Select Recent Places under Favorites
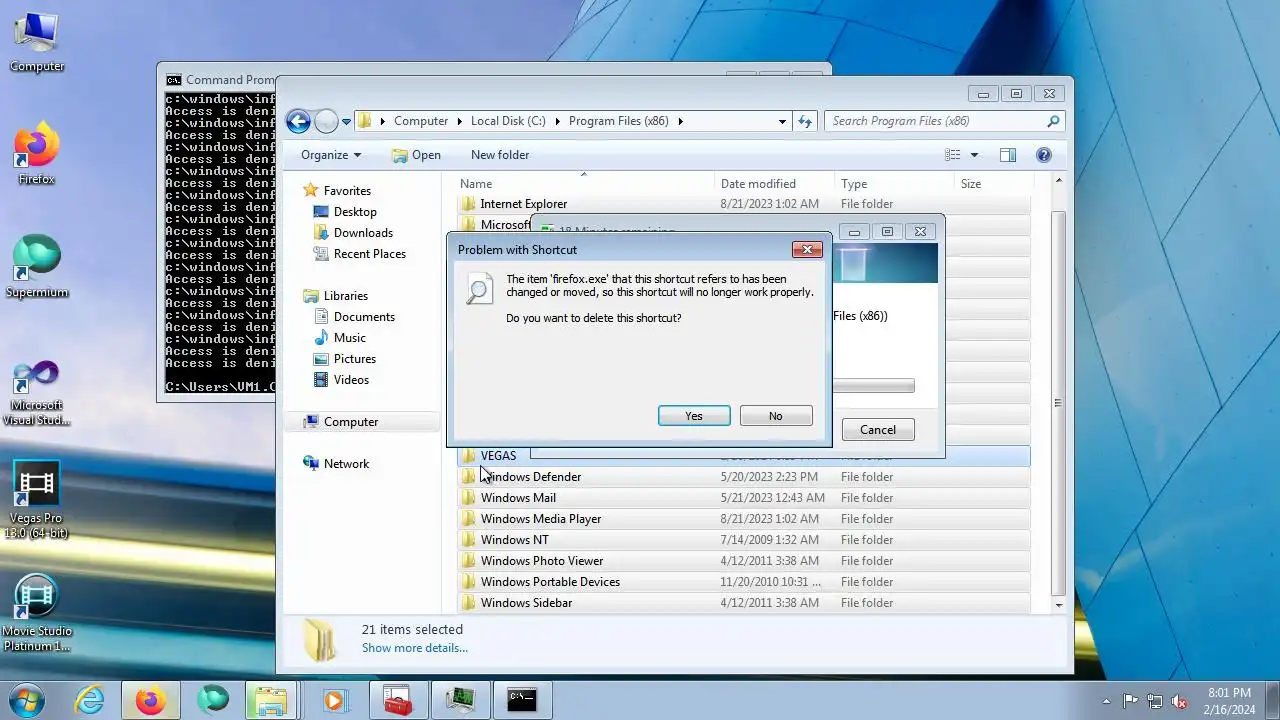 click(x=370, y=254)
